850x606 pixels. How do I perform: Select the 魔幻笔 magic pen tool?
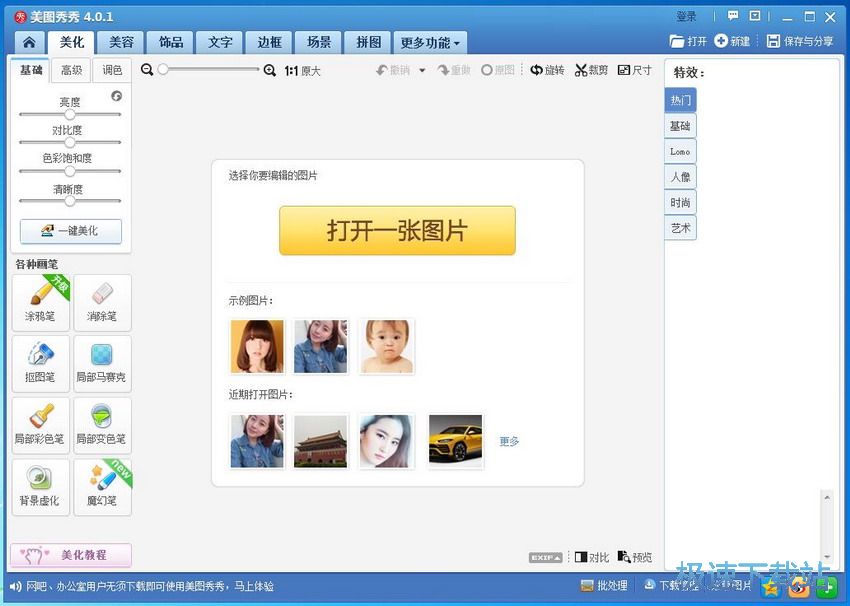pyautogui.click(x=102, y=487)
